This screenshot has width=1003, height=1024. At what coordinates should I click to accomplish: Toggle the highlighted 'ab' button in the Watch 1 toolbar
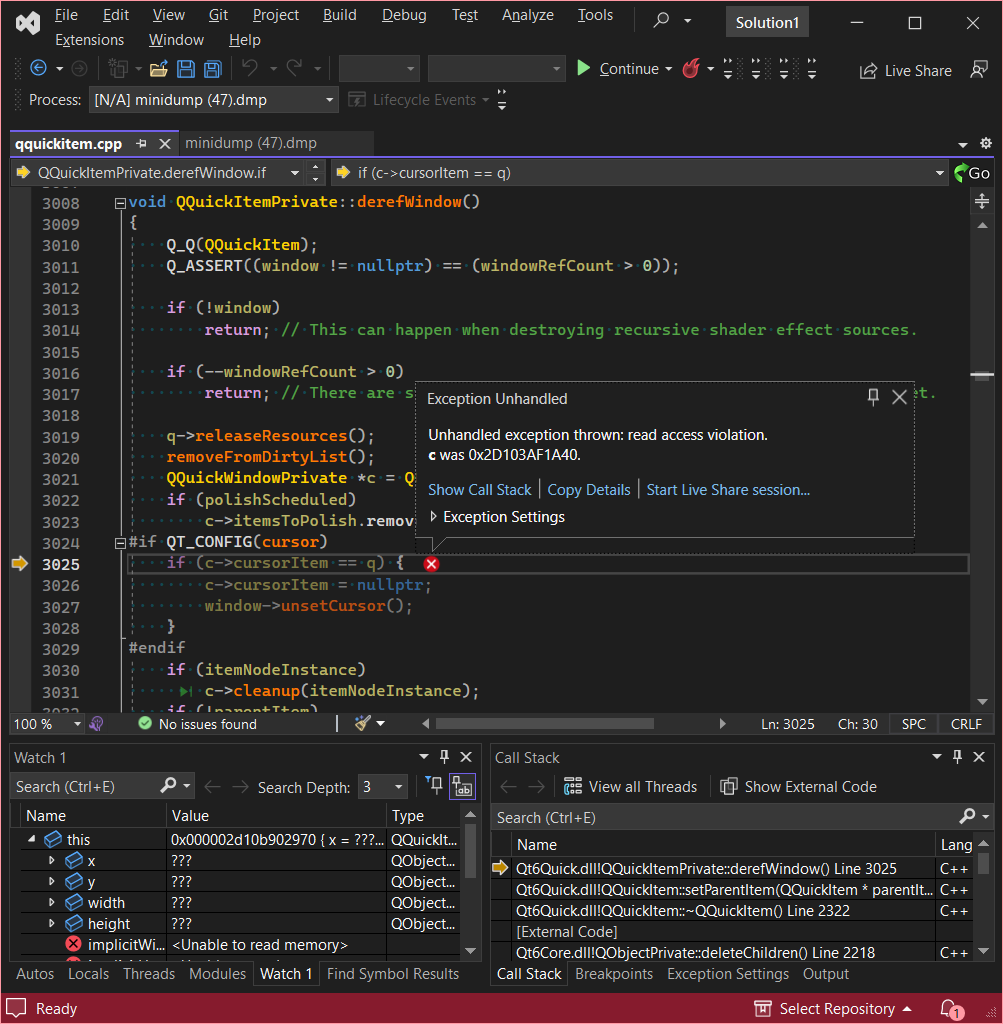462,786
